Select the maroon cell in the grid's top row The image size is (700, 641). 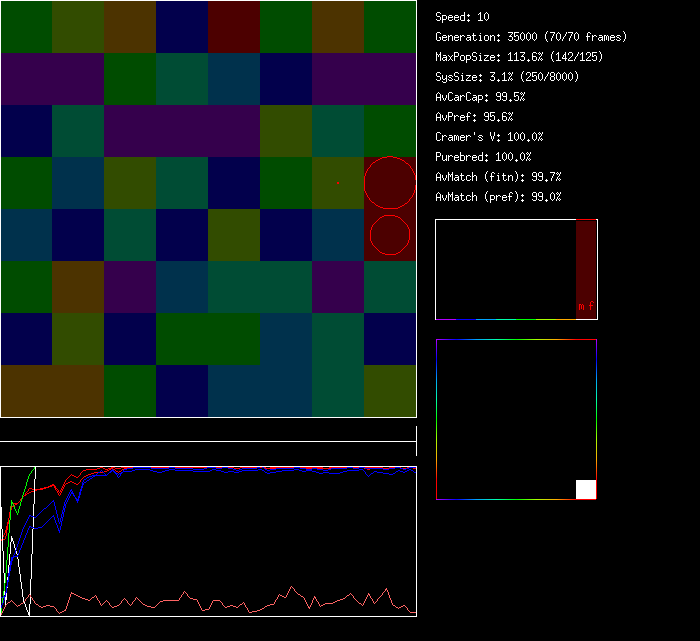tap(234, 27)
